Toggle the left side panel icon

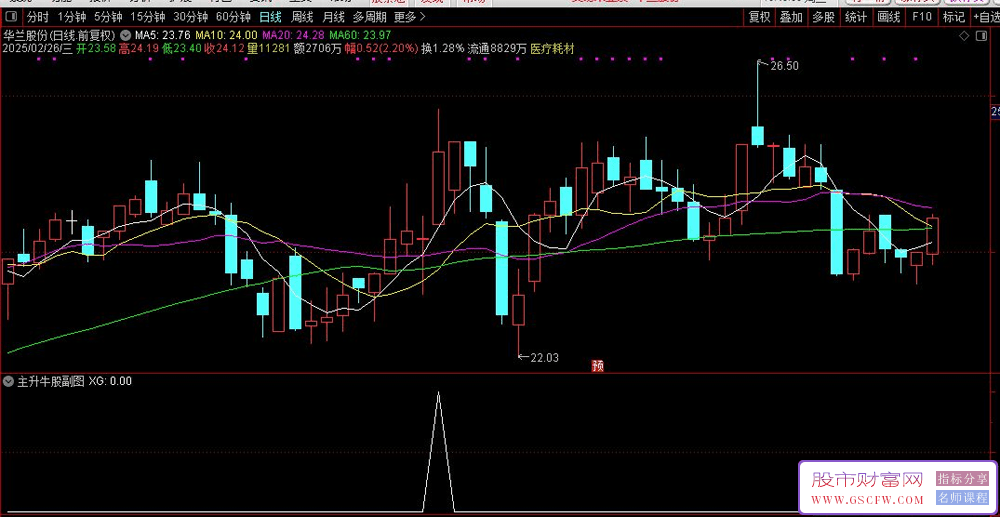(11, 17)
